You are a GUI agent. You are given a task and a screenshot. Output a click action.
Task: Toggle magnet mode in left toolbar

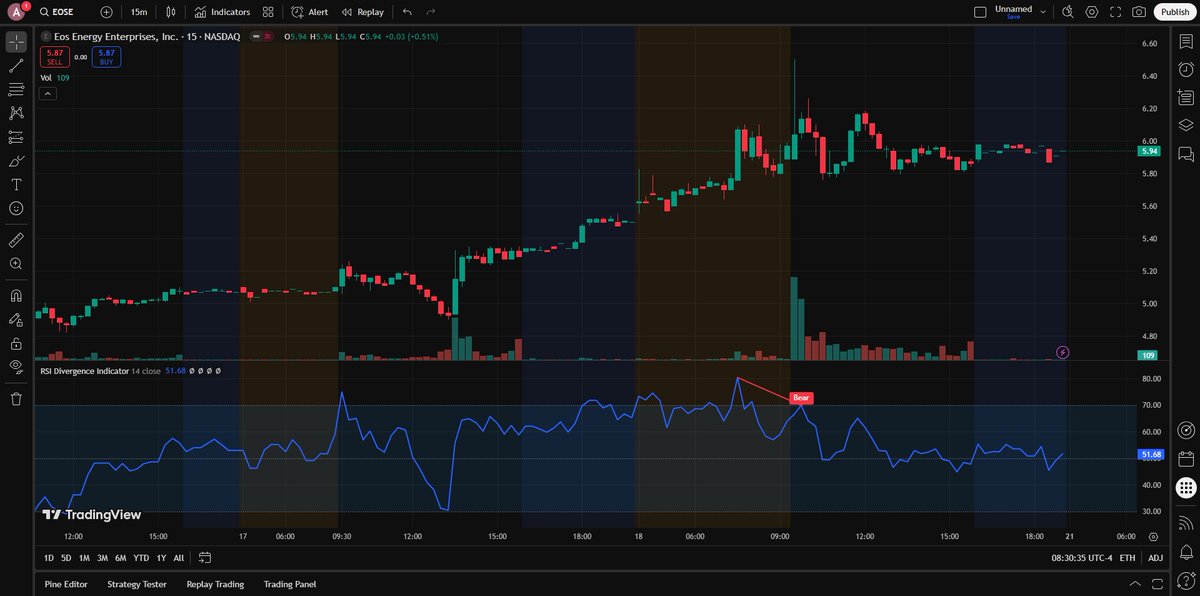[16, 296]
